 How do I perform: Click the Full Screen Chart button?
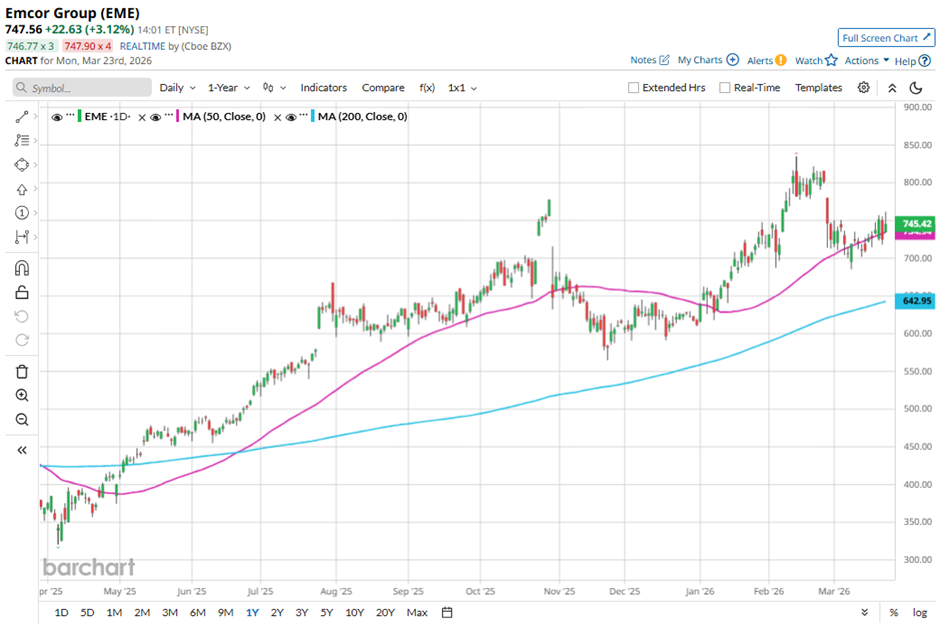[885, 38]
